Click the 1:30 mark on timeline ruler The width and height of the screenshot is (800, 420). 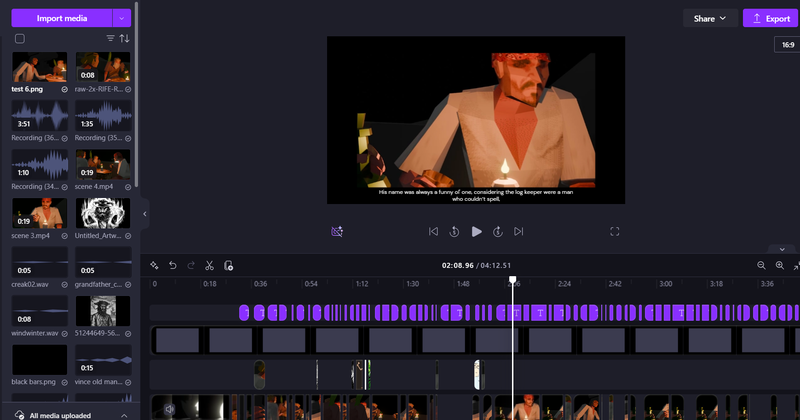click(412, 284)
